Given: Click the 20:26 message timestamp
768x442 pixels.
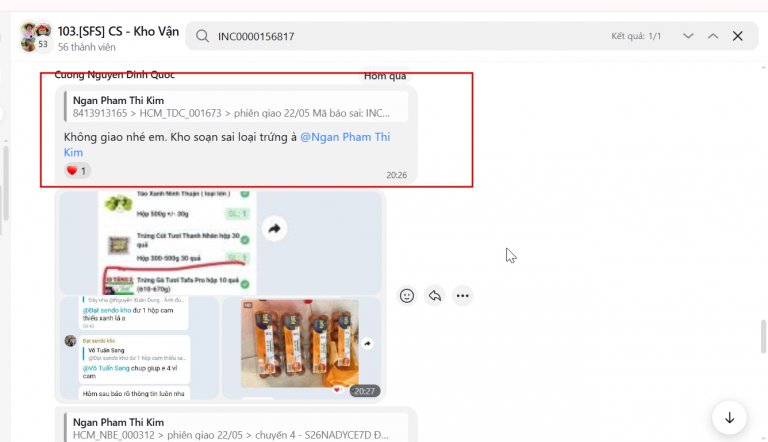Looking at the screenshot, I should coord(396,175).
